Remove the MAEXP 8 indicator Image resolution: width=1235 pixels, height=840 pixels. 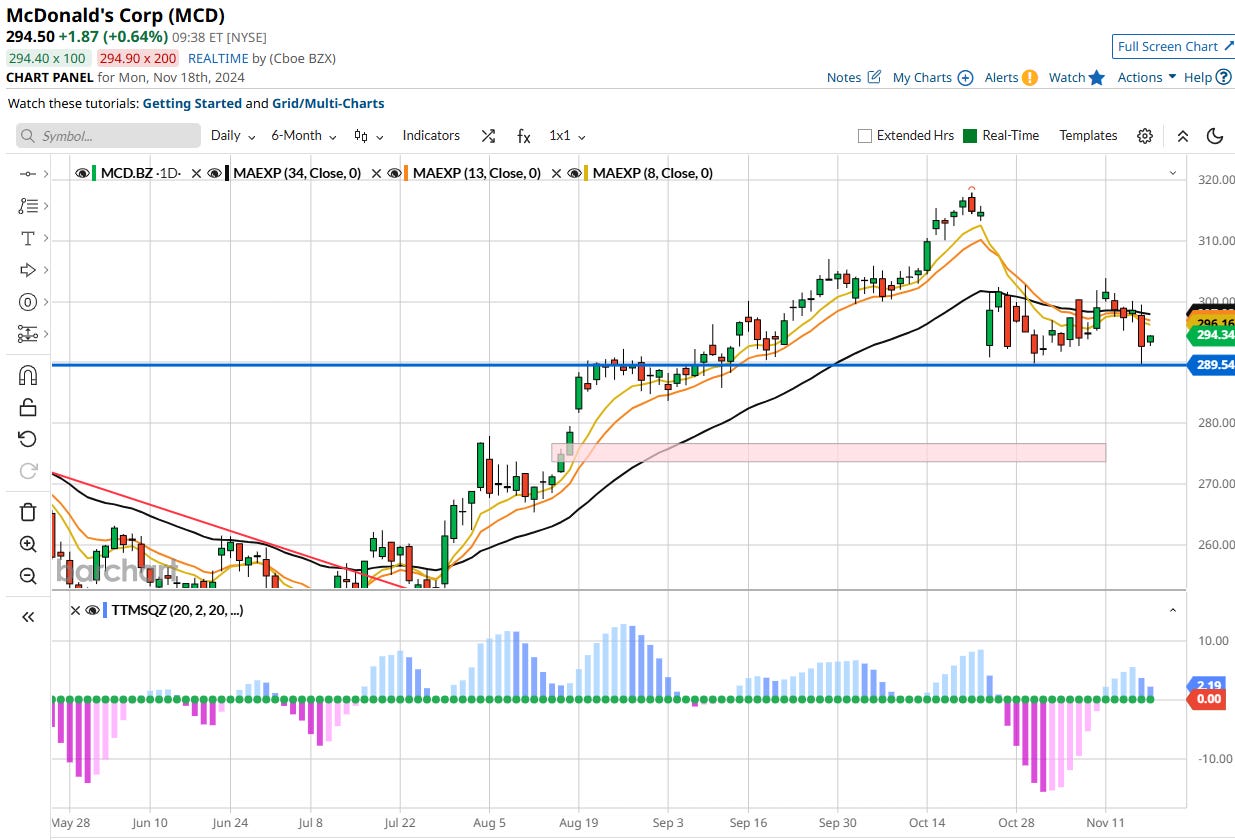click(556, 174)
